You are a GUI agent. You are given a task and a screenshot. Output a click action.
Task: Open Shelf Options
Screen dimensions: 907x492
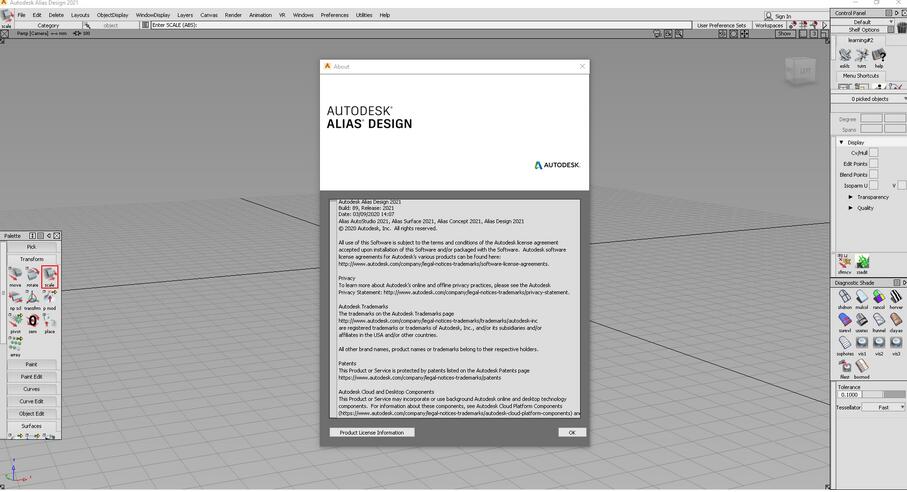pos(864,29)
